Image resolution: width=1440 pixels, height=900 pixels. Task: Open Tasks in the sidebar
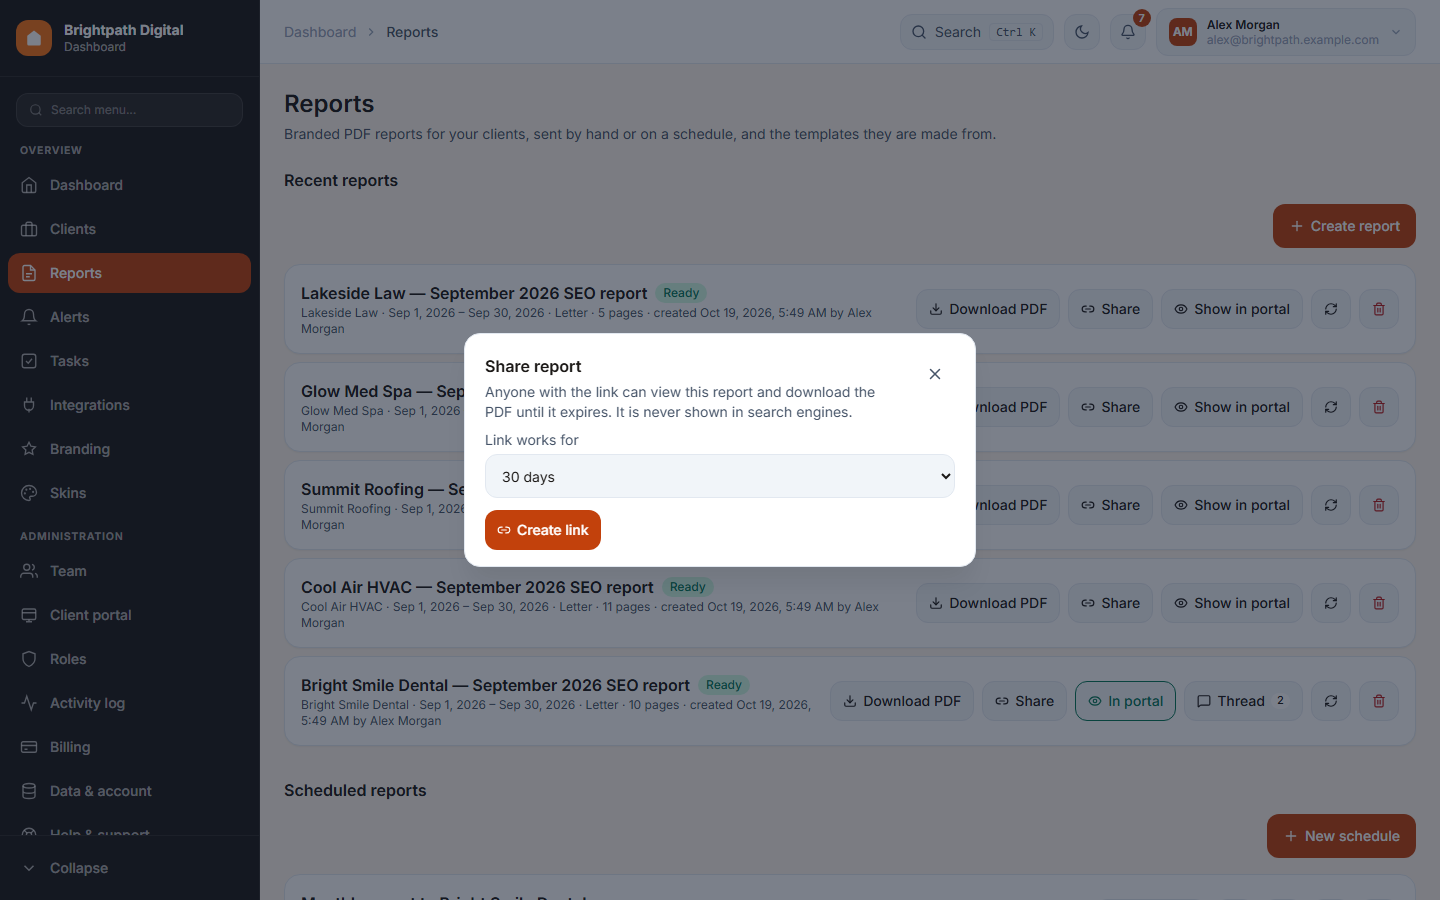[x=129, y=361]
